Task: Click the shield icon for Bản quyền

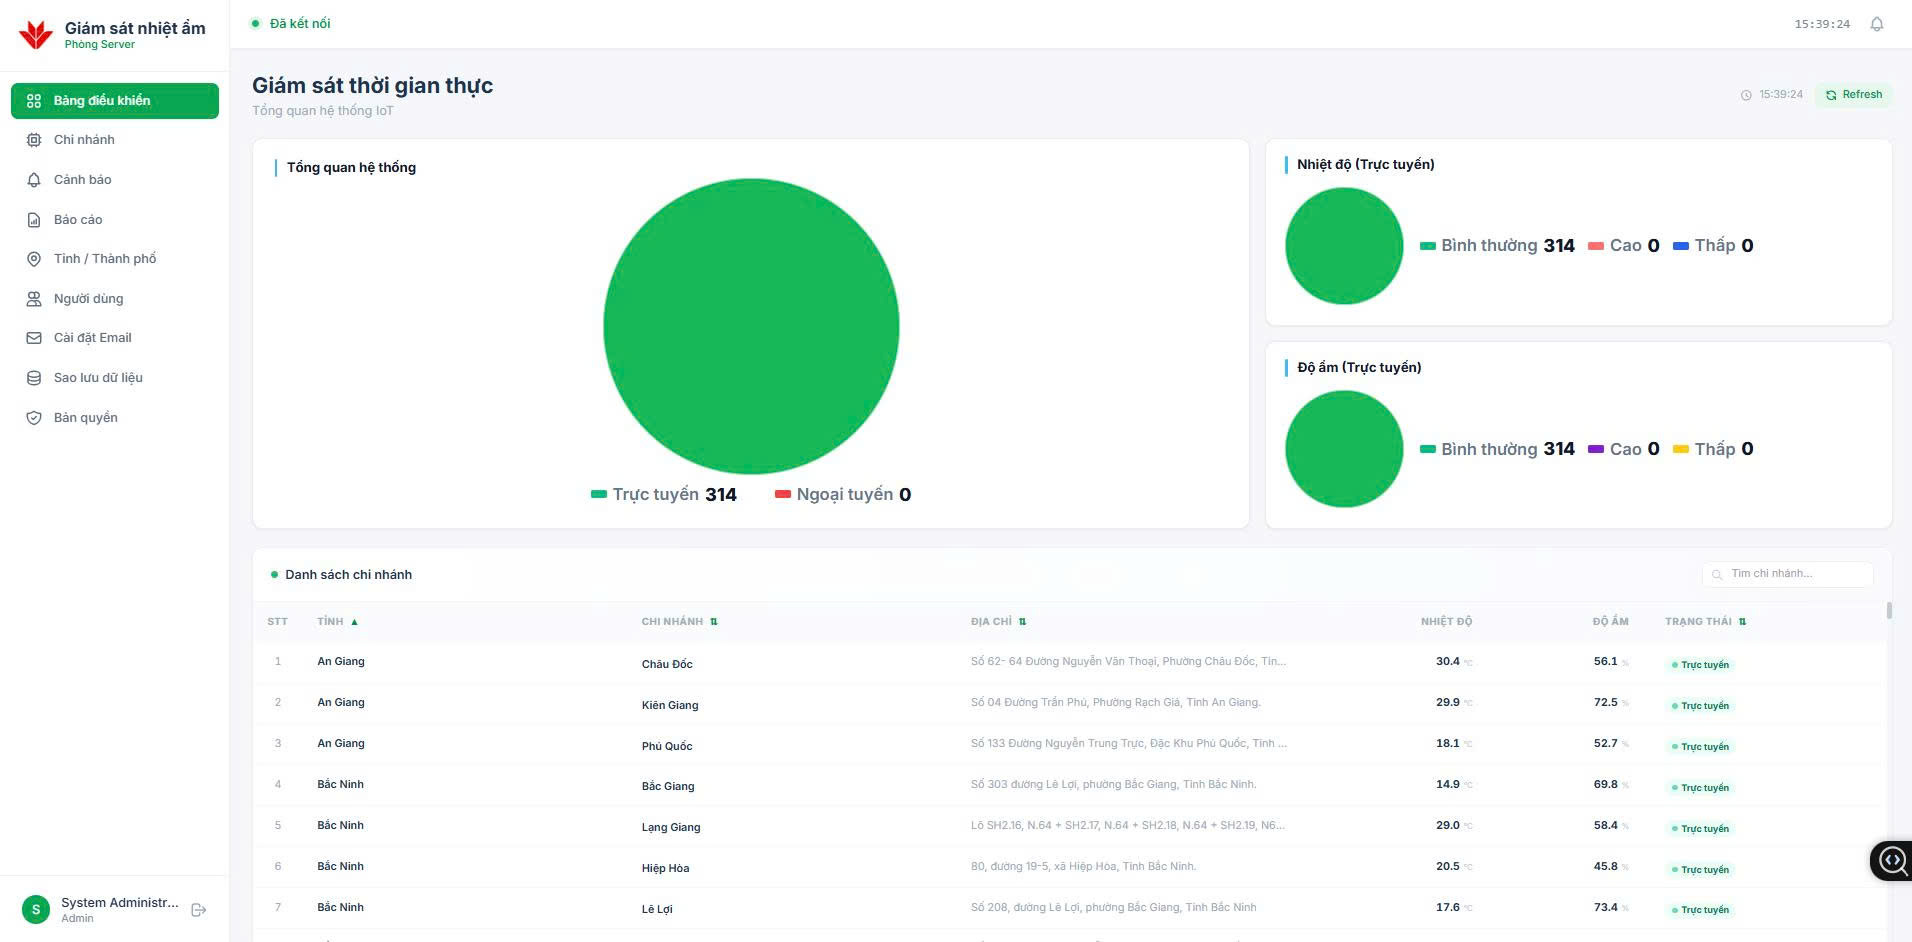Action: pos(34,418)
